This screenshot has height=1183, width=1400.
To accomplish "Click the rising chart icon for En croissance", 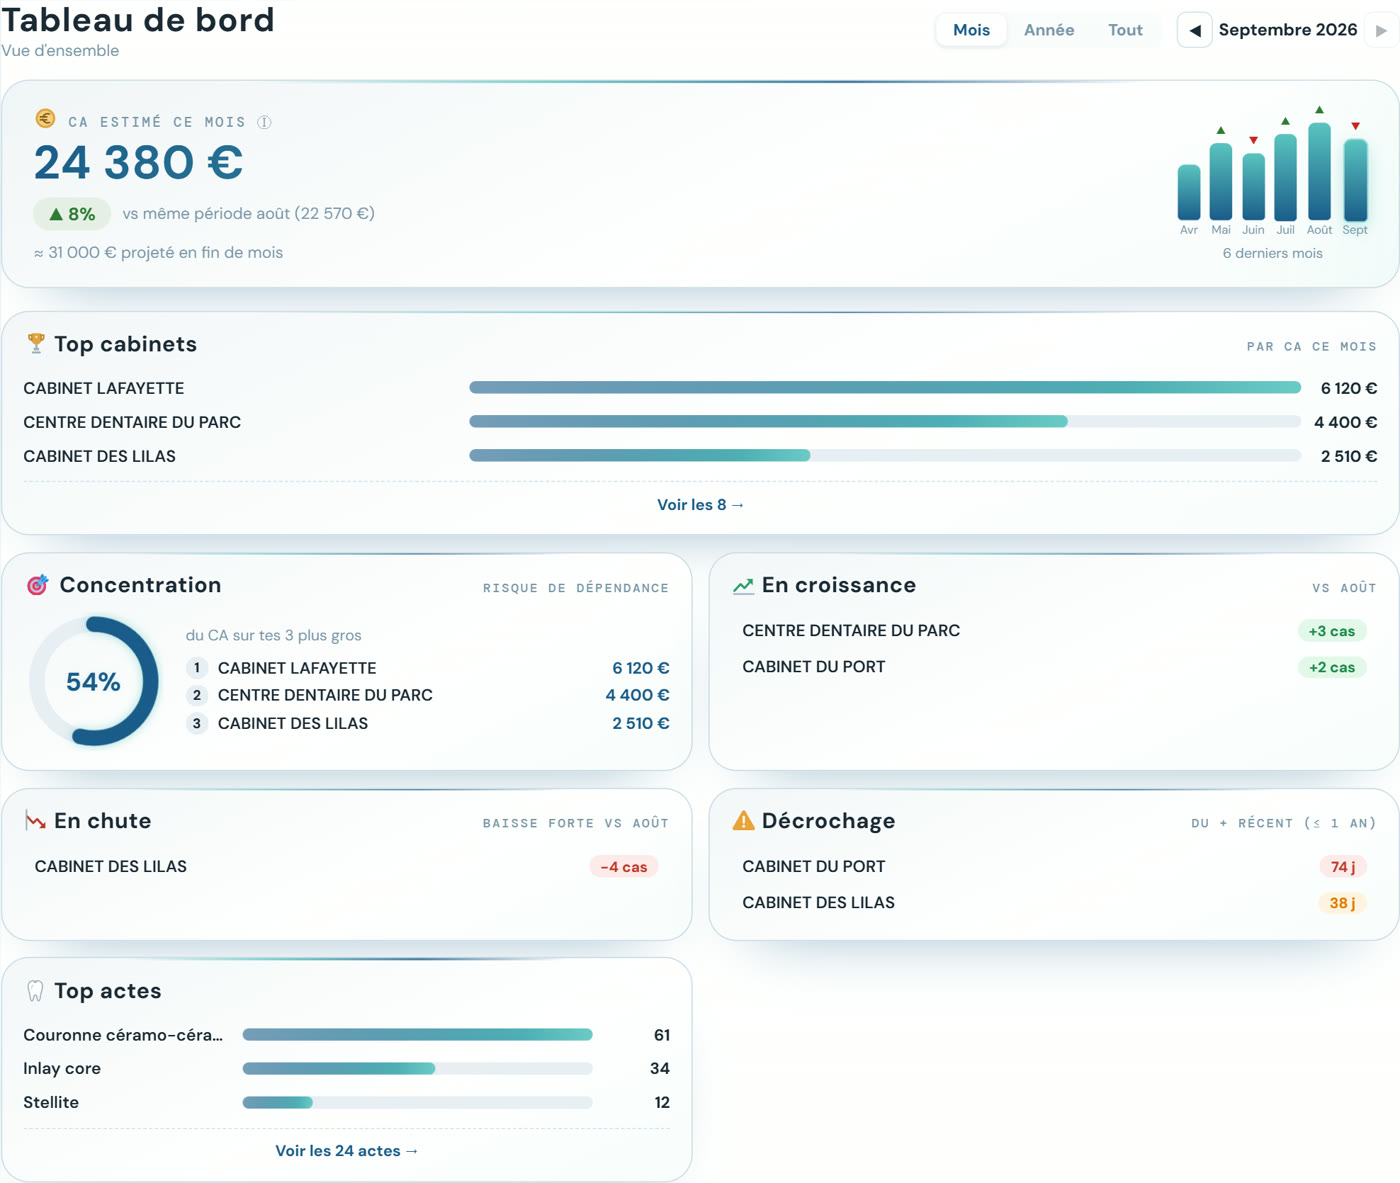I will coord(743,586).
